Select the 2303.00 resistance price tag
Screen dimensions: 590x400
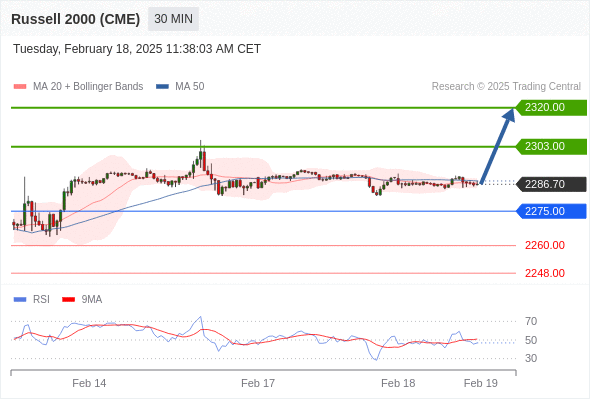tap(551, 146)
